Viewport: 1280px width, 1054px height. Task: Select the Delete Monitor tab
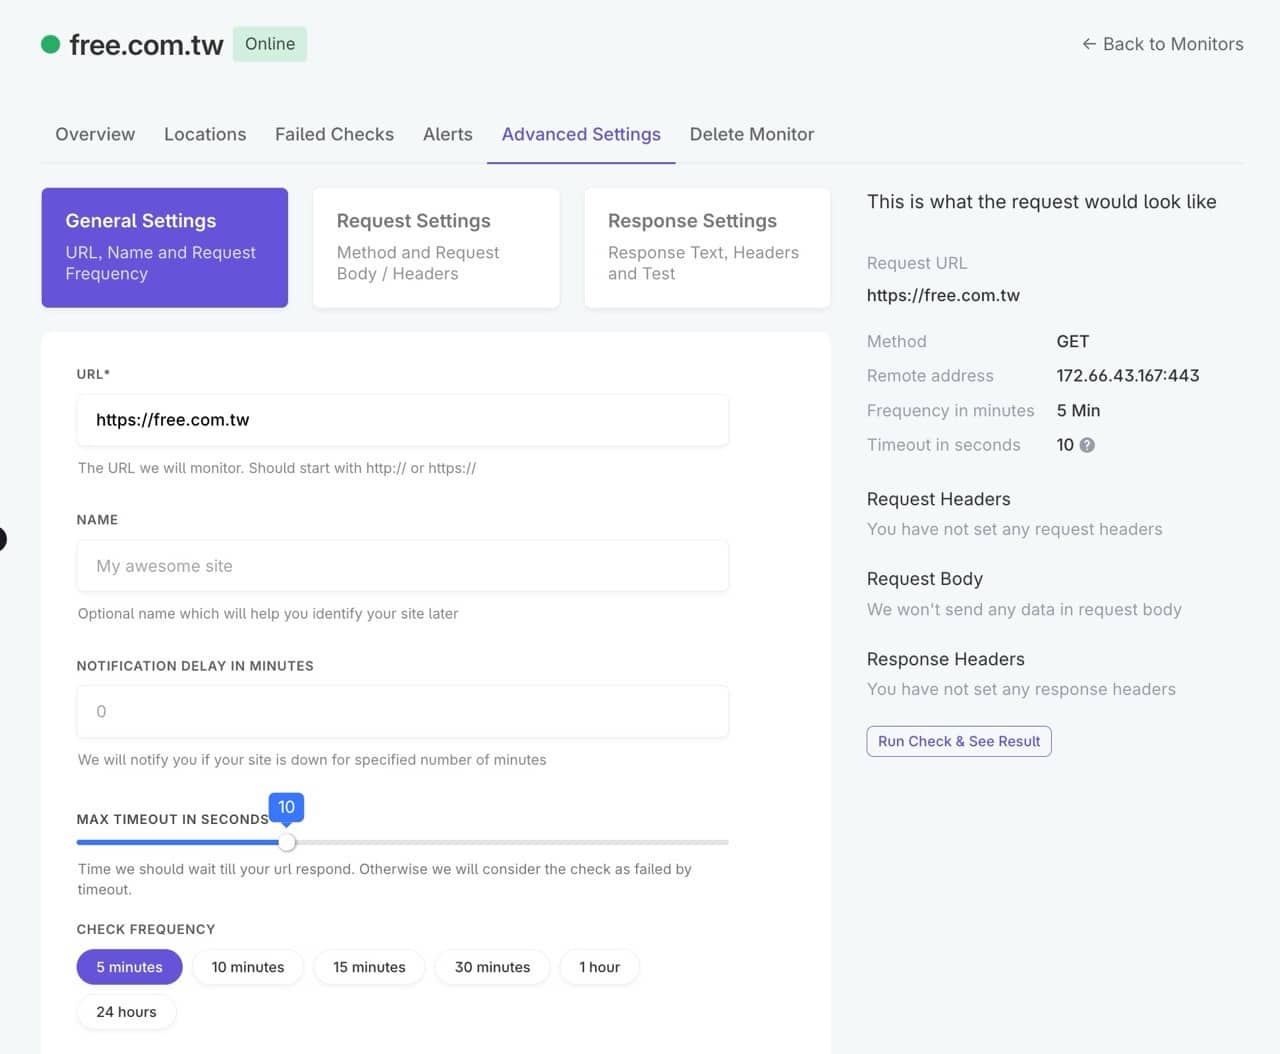click(751, 134)
